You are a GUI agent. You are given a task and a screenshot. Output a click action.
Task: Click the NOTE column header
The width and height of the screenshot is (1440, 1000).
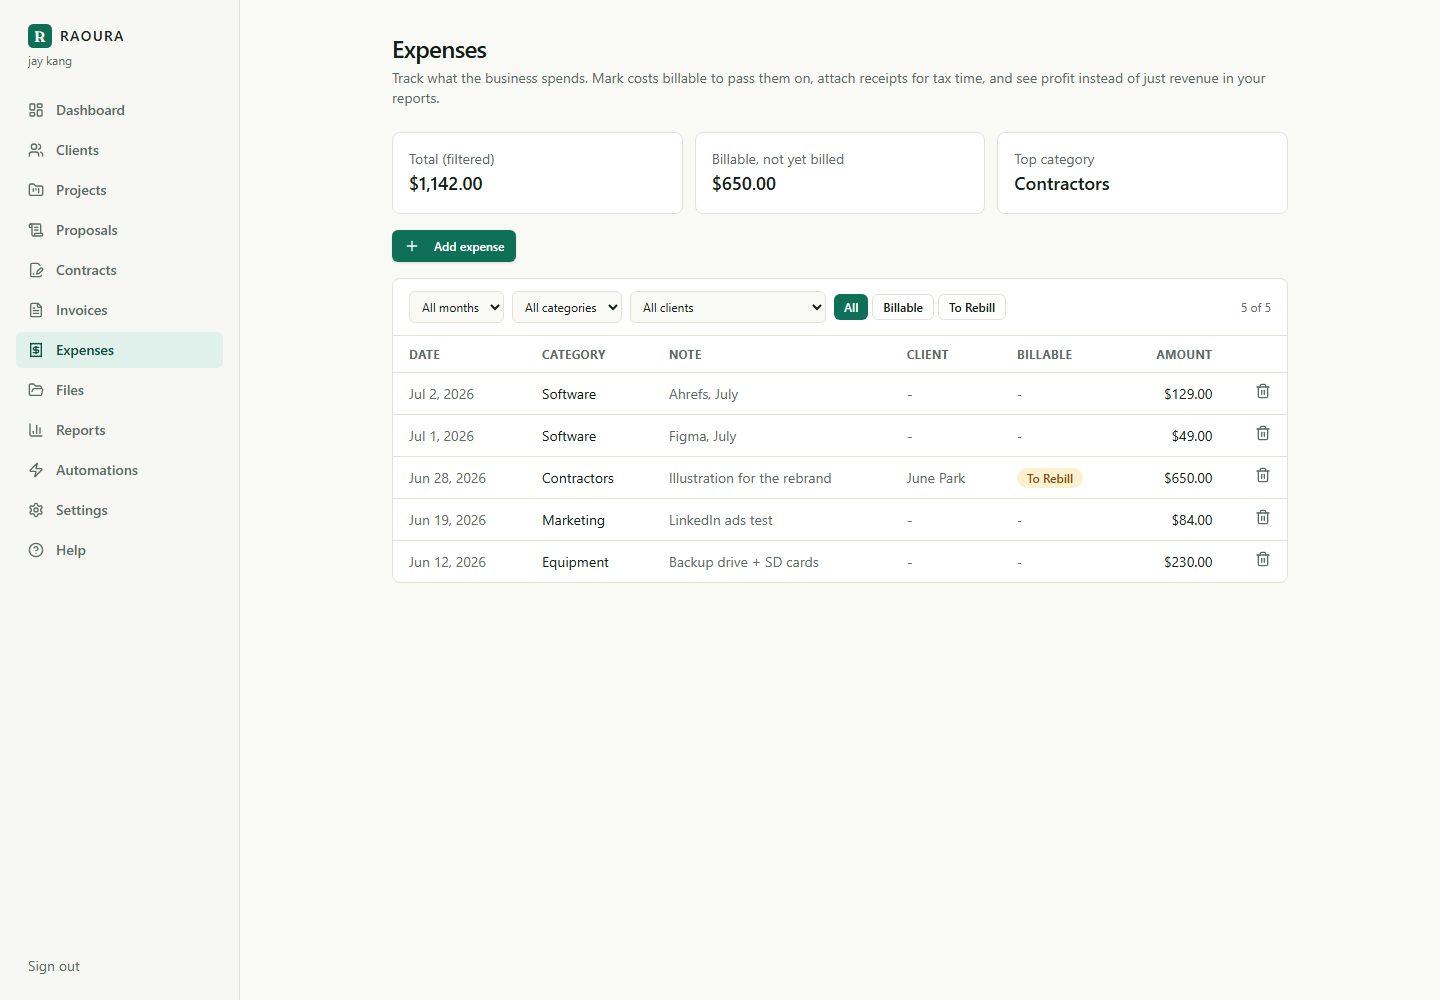[x=685, y=354]
